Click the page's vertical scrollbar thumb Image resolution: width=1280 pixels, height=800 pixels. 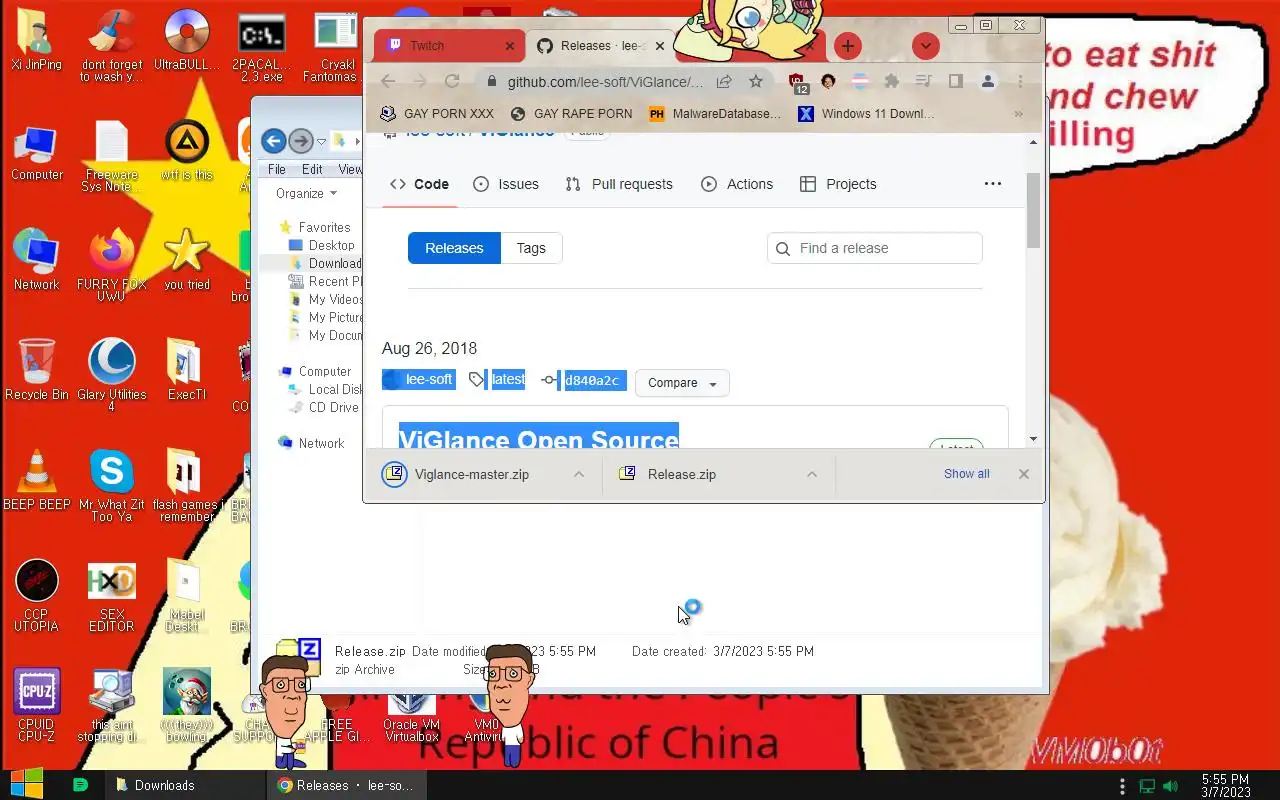(1034, 210)
